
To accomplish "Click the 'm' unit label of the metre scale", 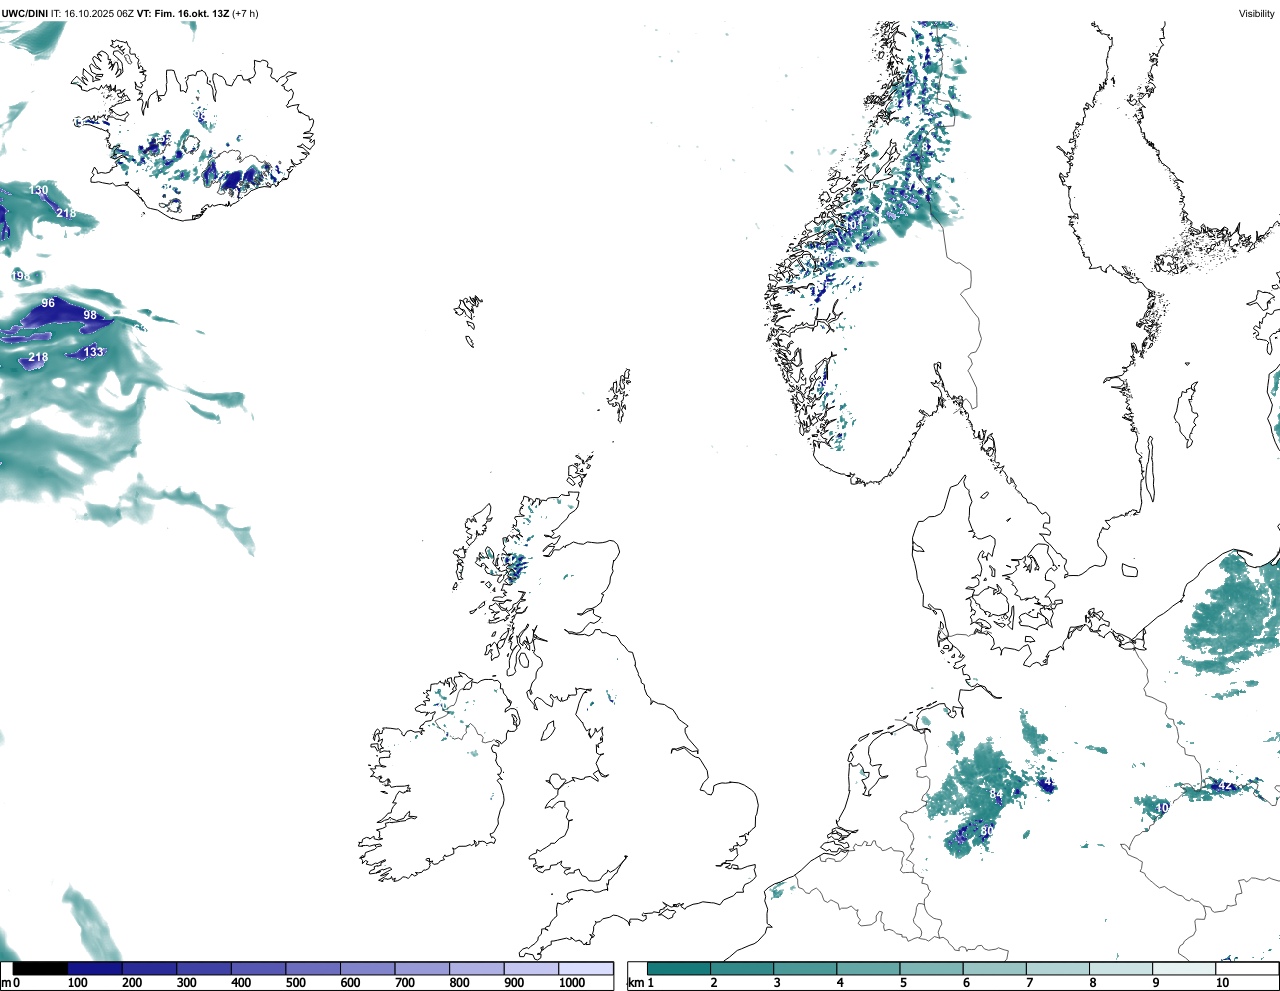I will [x=6, y=983].
